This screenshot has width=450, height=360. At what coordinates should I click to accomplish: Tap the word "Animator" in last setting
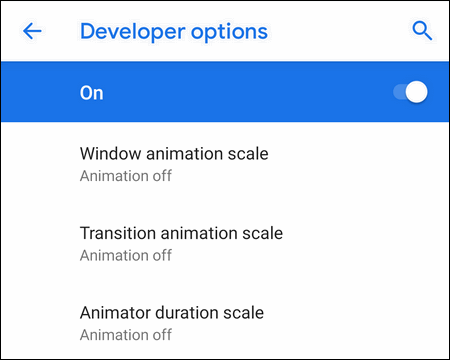[x=115, y=313]
